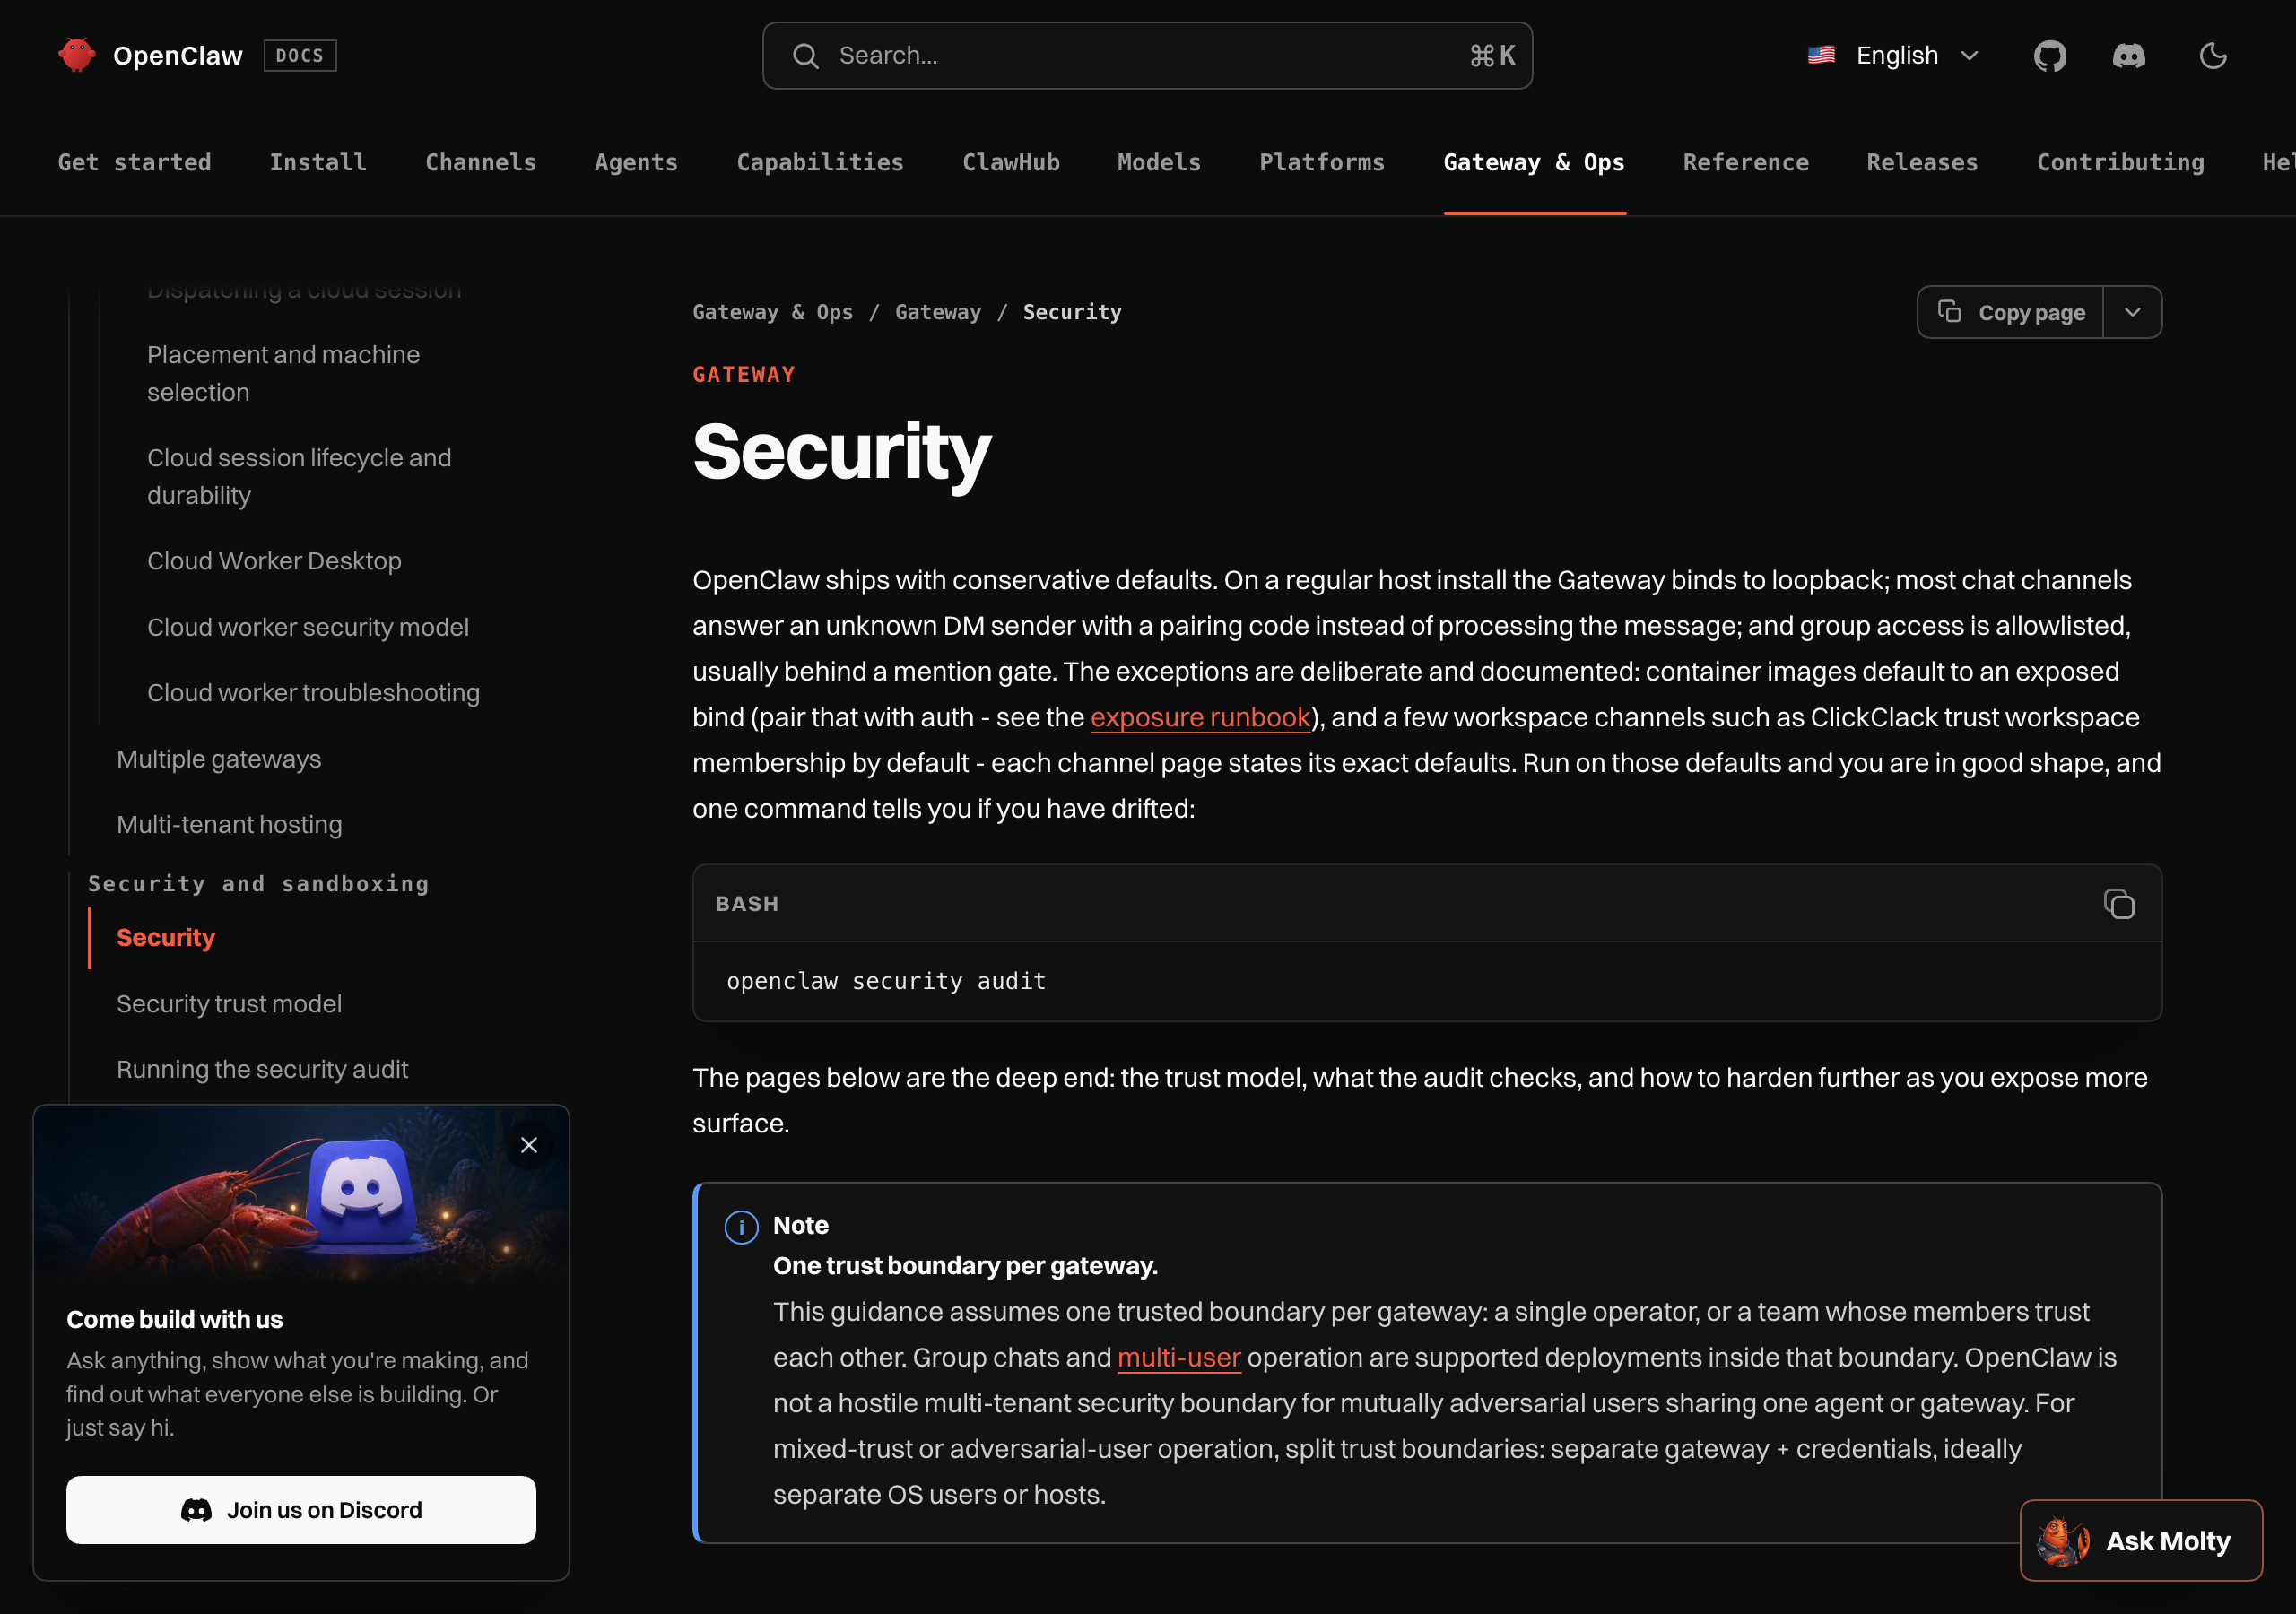
Task: Open Cloud worker security model page
Action: pyautogui.click(x=308, y=627)
